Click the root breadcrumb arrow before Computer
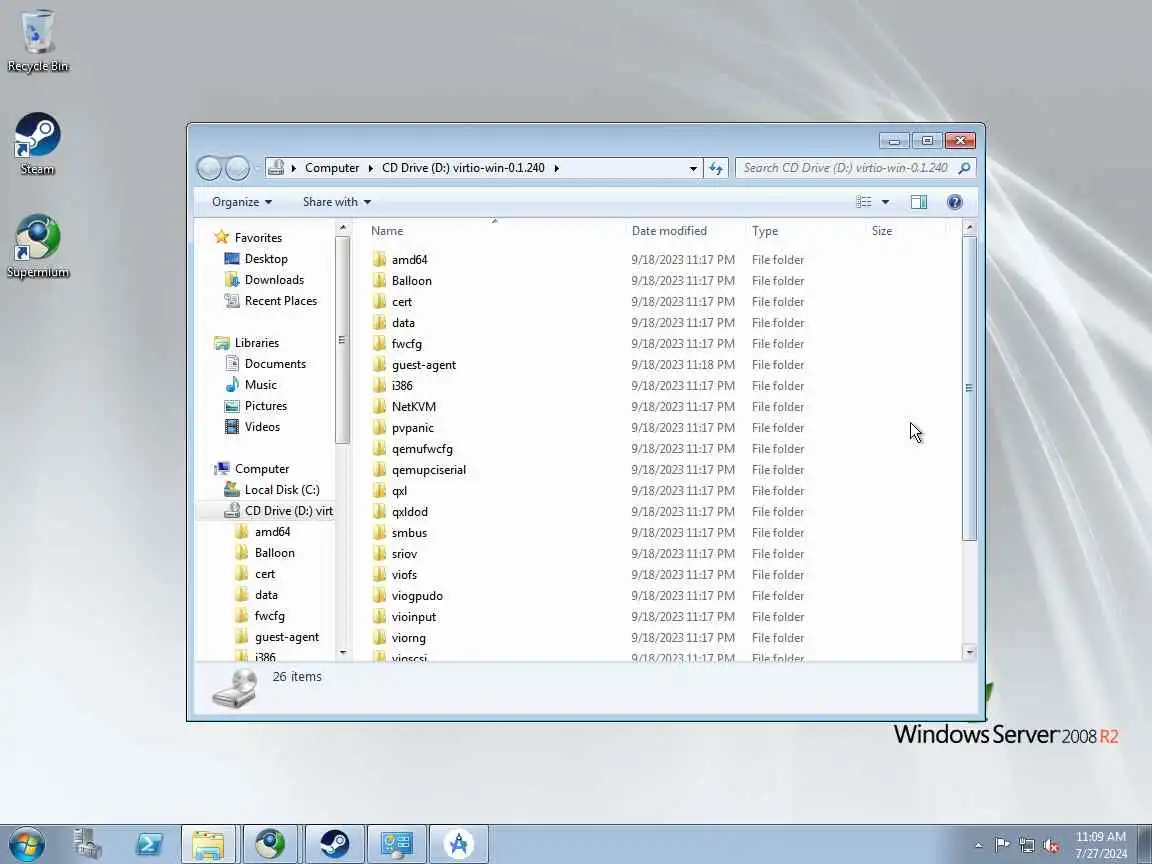 [293, 168]
